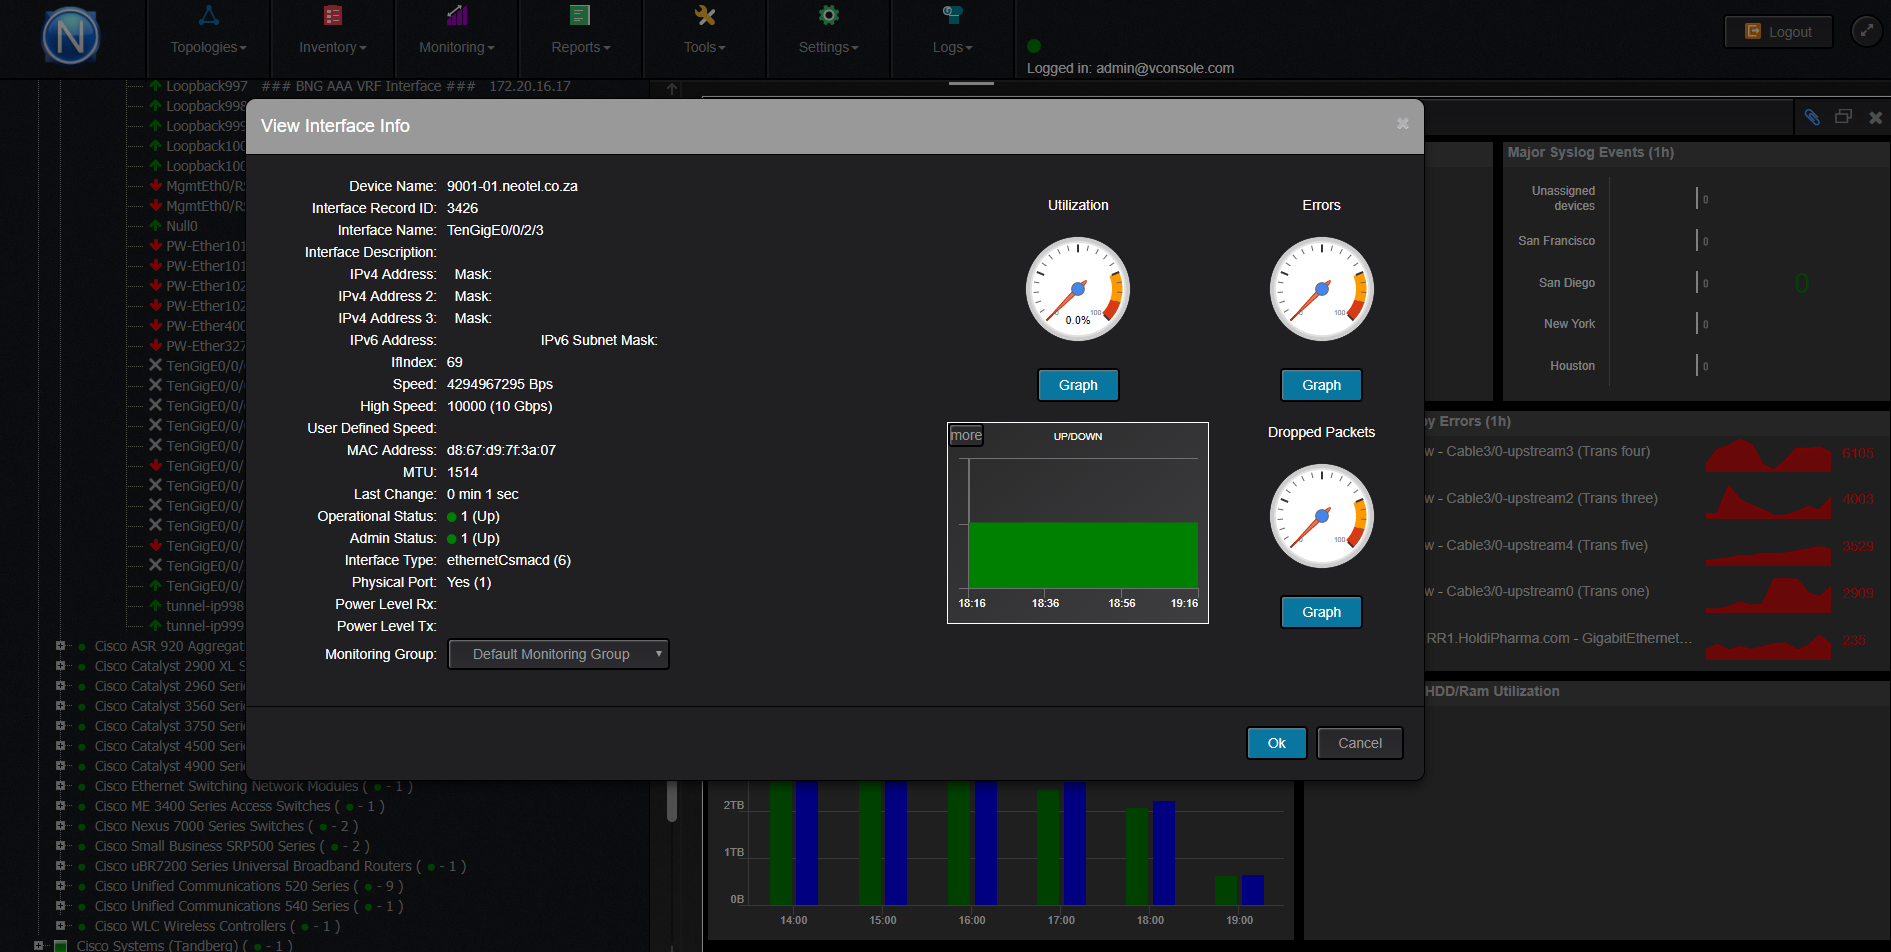
Task: Click the more button on UP/DOWN chart
Action: point(966,435)
